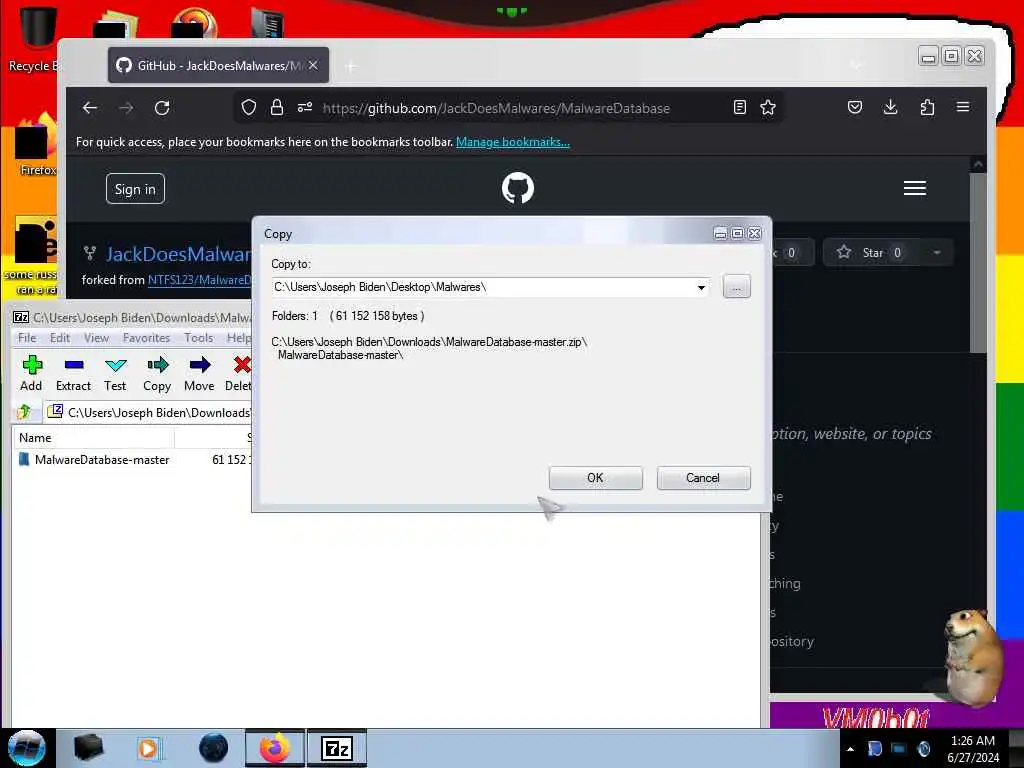Viewport: 1024px width, 768px height.
Task: Click the taskbar clock showing 1:26 AM
Action: click(x=973, y=749)
